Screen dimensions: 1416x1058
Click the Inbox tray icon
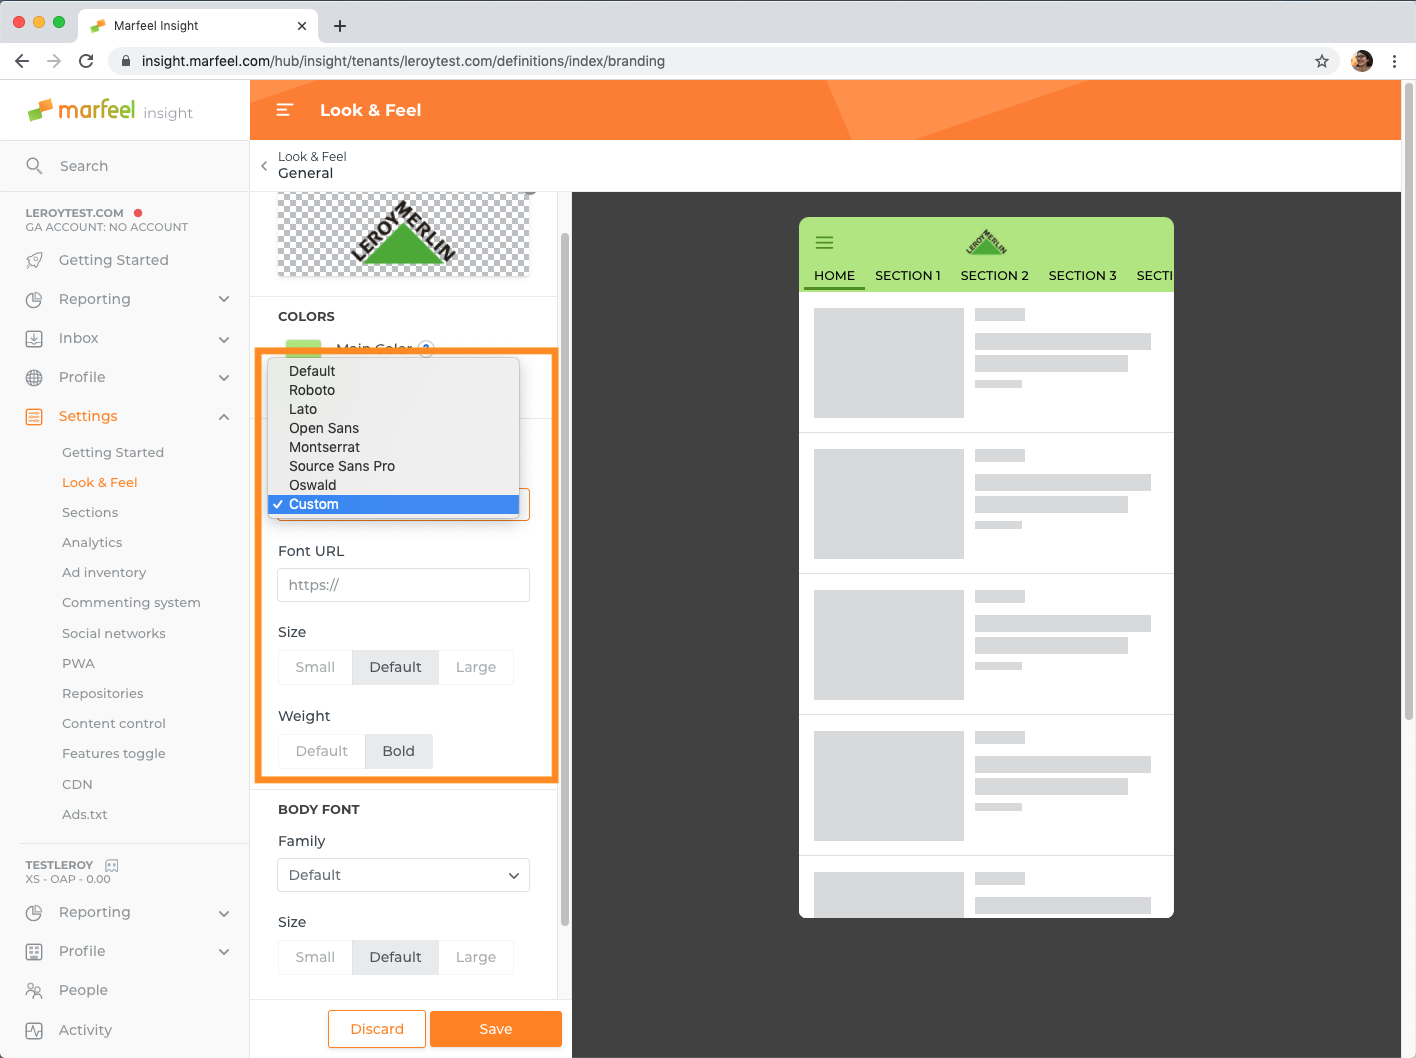pyautogui.click(x=34, y=338)
